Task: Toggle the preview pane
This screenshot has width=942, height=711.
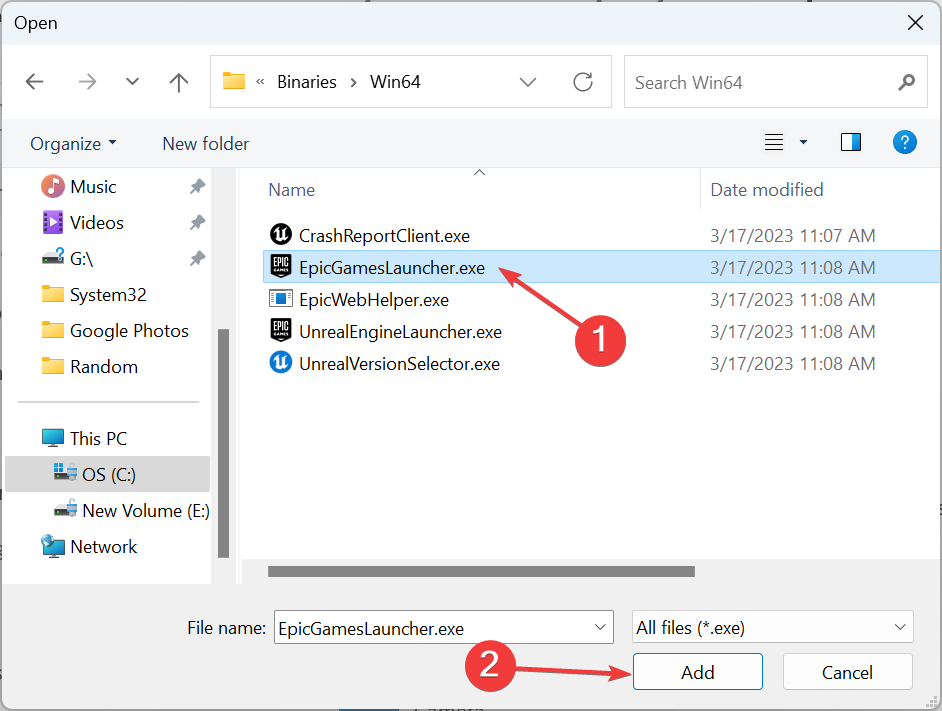Action: tap(851, 142)
